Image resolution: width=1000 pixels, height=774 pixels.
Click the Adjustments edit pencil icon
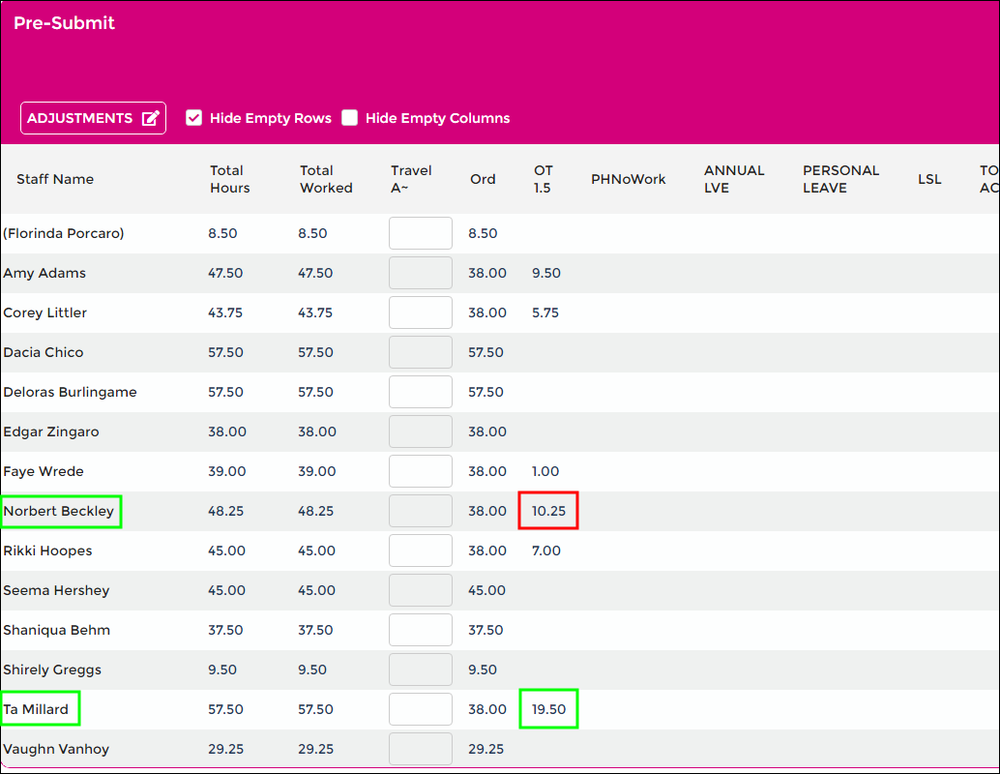click(150, 118)
